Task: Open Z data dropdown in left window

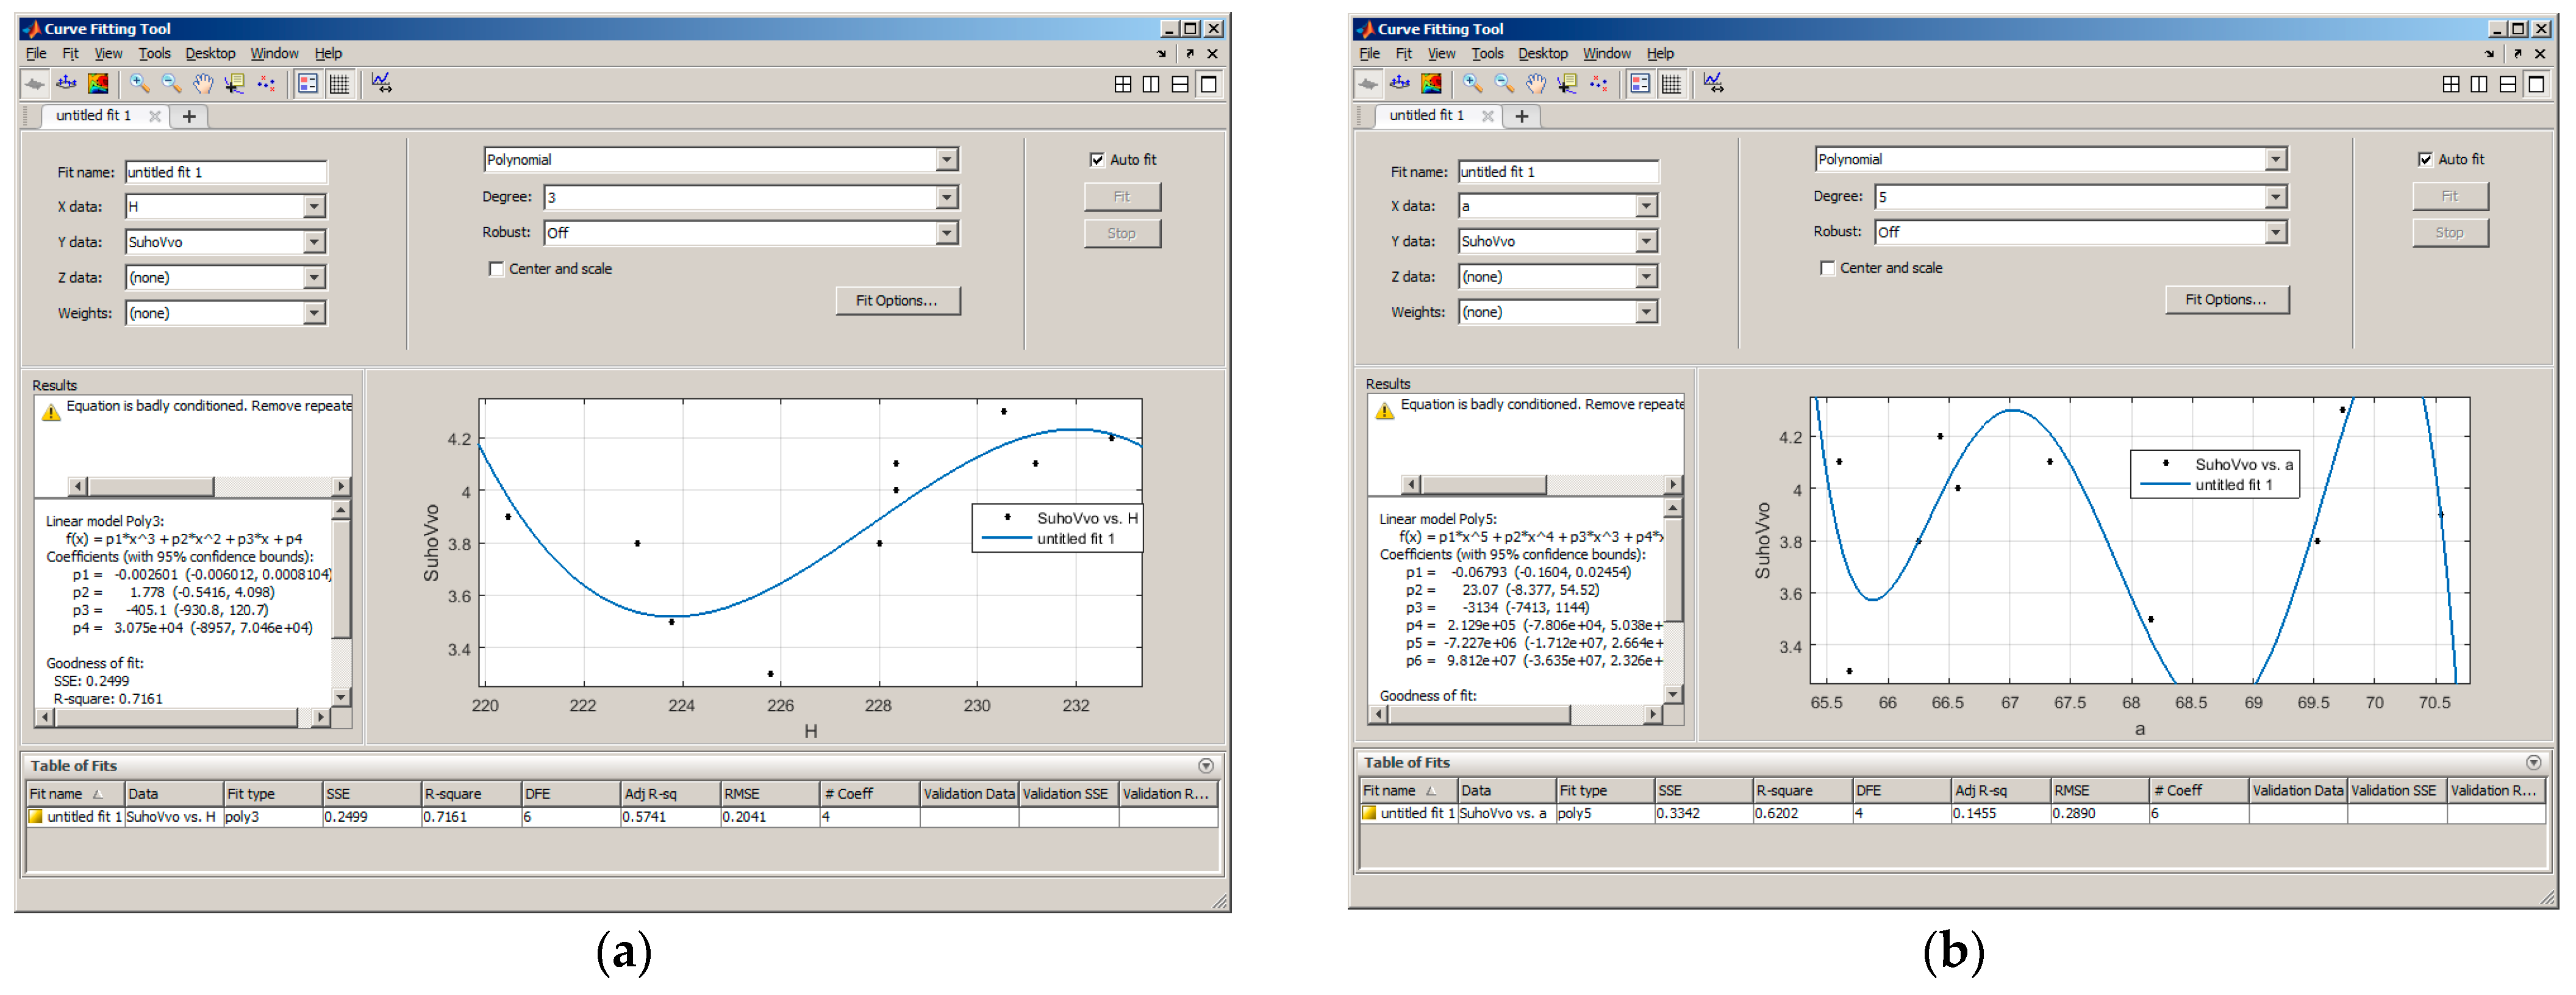Action: pos(314,278)
